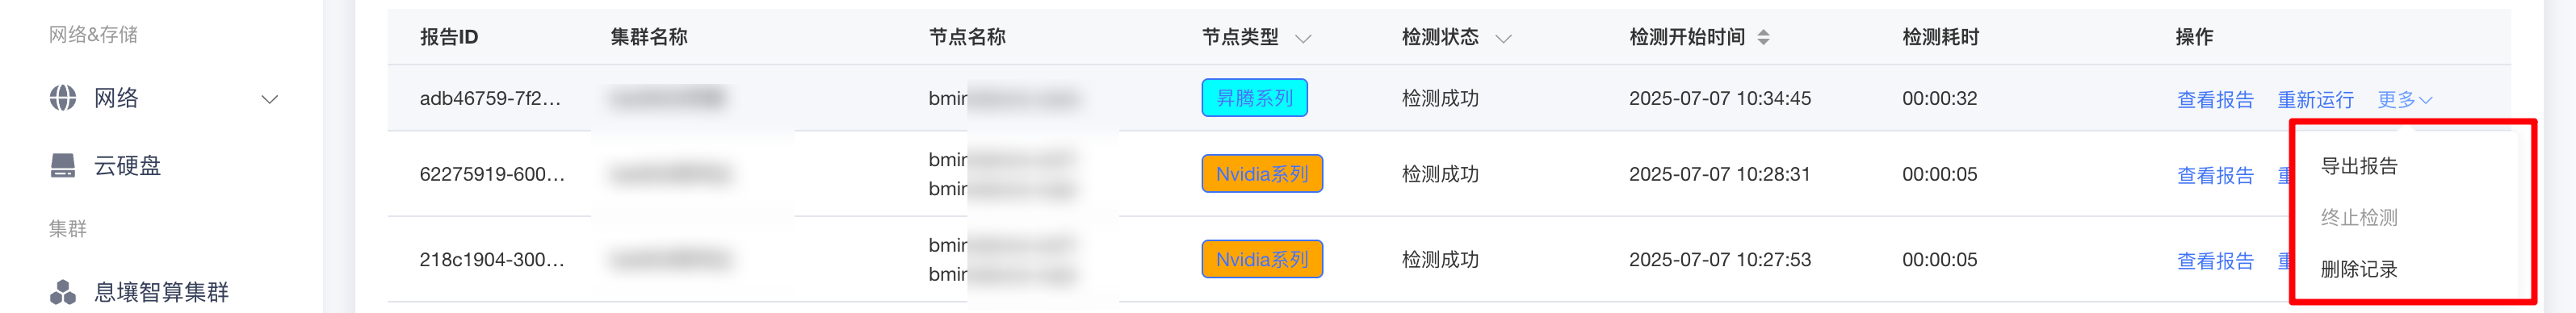The image size is (2576, 313).
Task: Click the 昇腾系列 node type tag
Action: 1254,98
